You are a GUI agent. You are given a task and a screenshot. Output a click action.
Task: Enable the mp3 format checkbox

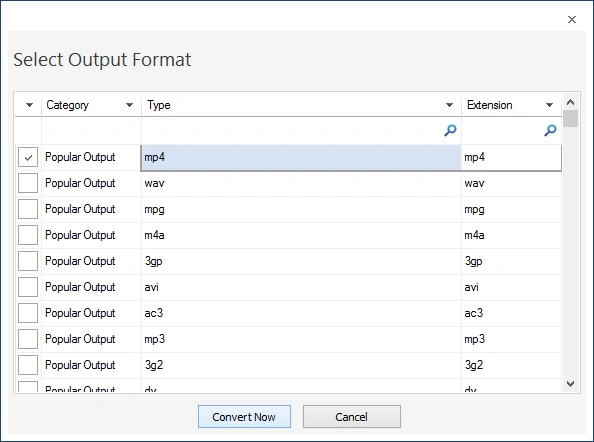(28, 339)
